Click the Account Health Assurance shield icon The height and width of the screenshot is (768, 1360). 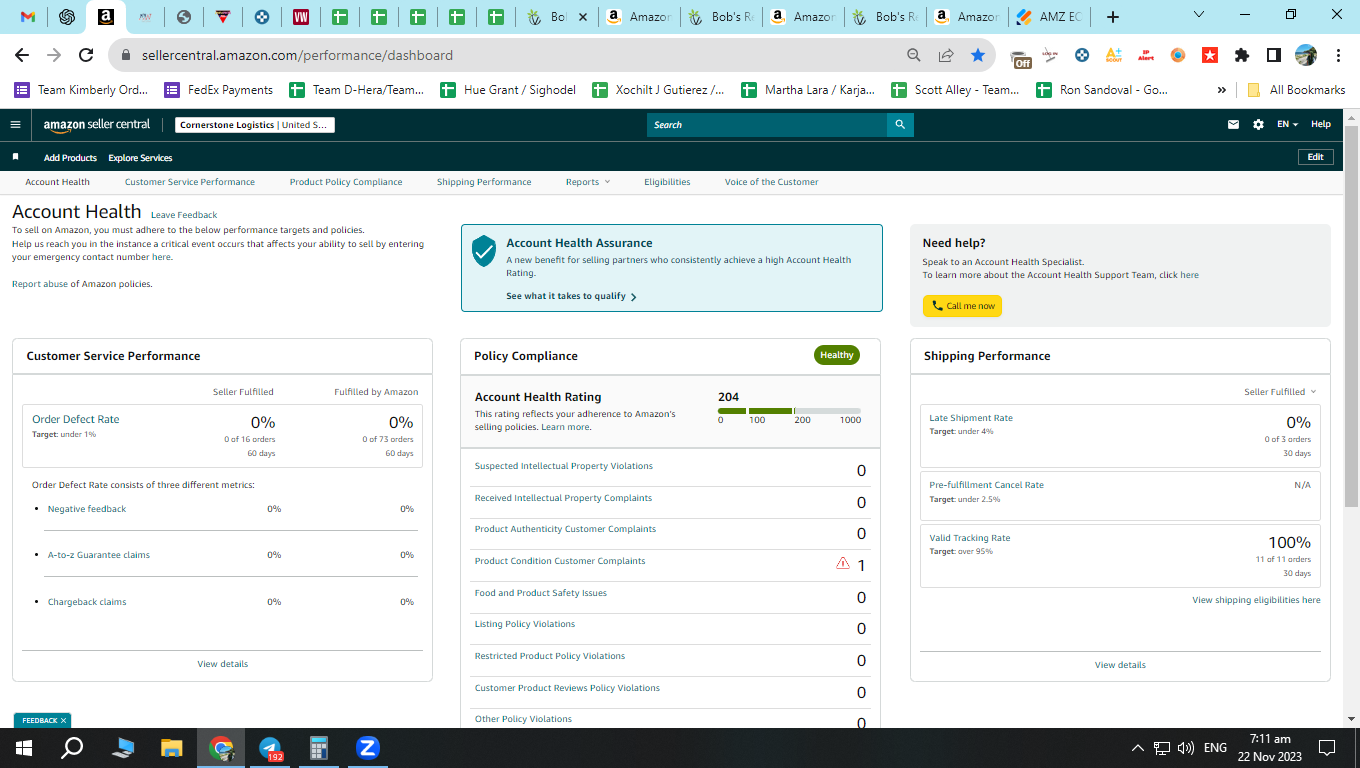pyautogui.click(x=484, y=251)
